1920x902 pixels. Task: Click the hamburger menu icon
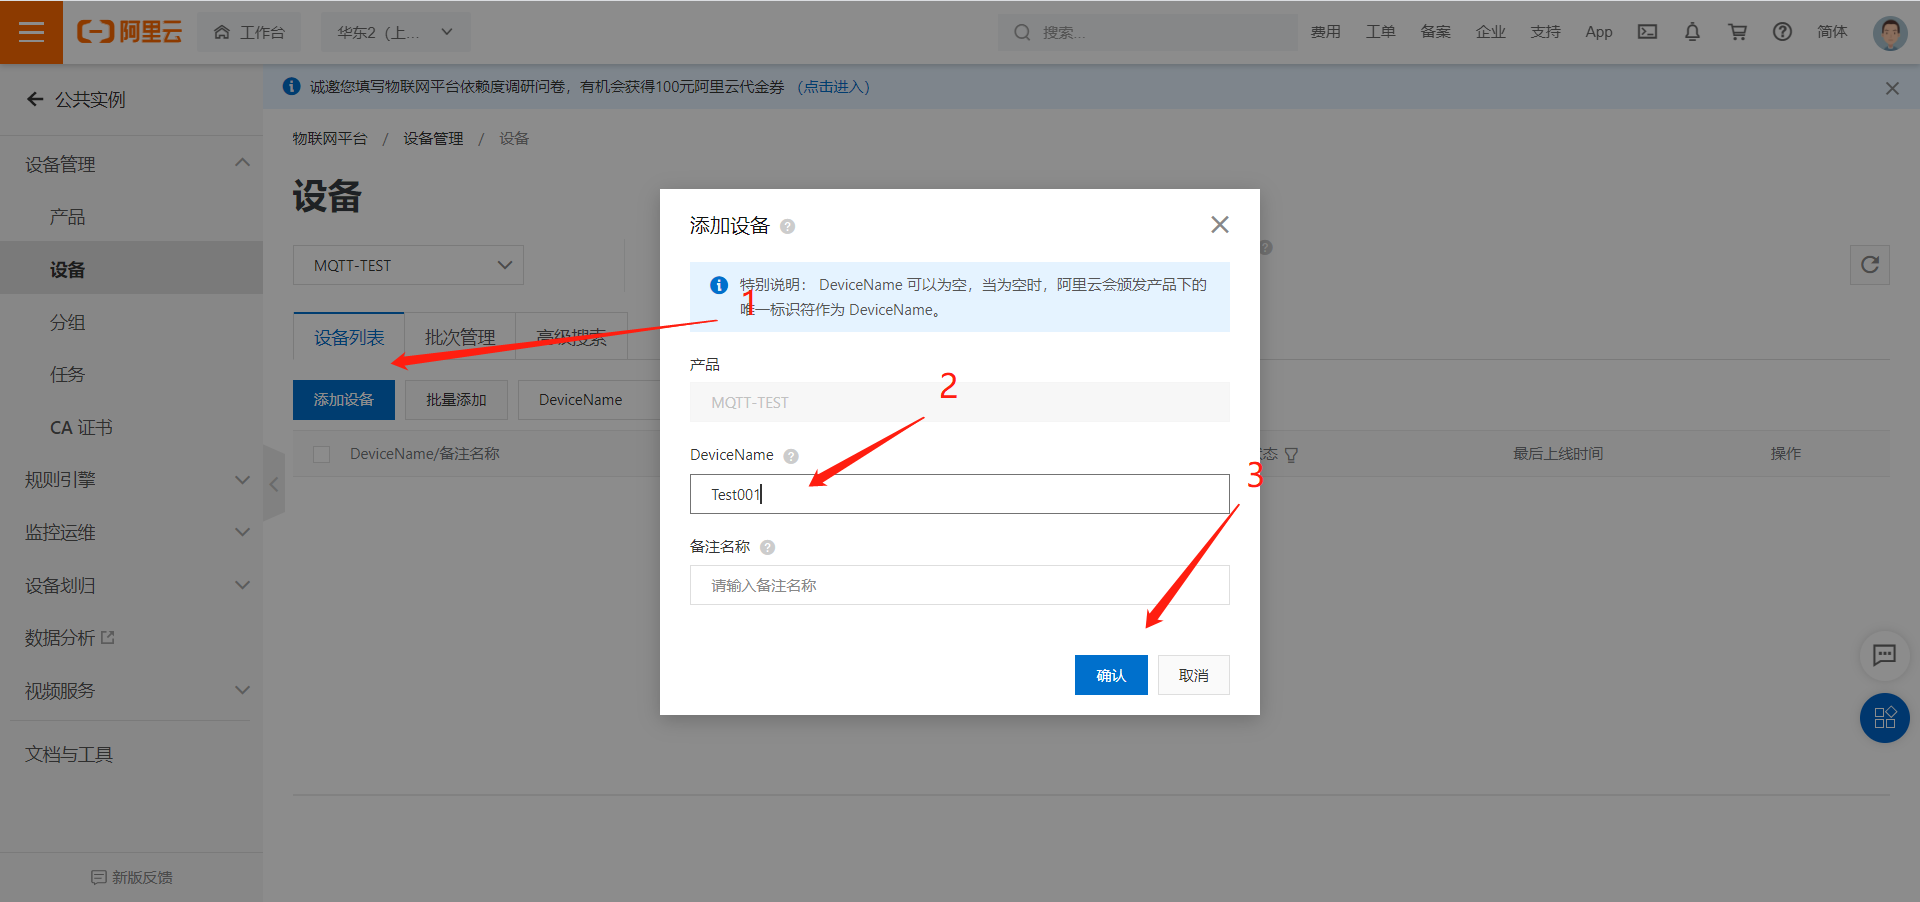click(x=31, y=31)
